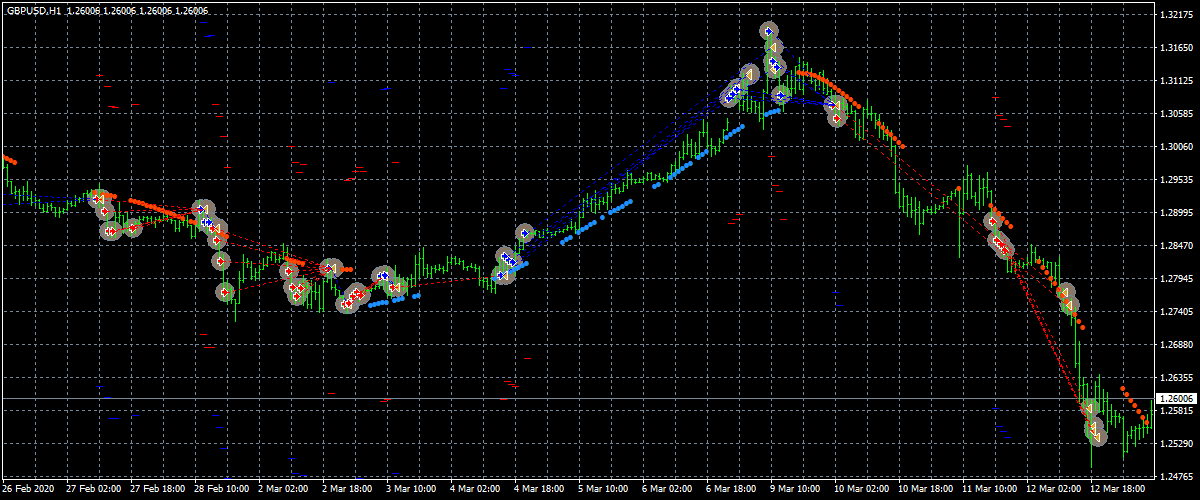Click the 1.26355 price axis label
1200x500 pixels.
pos(1175,378)
